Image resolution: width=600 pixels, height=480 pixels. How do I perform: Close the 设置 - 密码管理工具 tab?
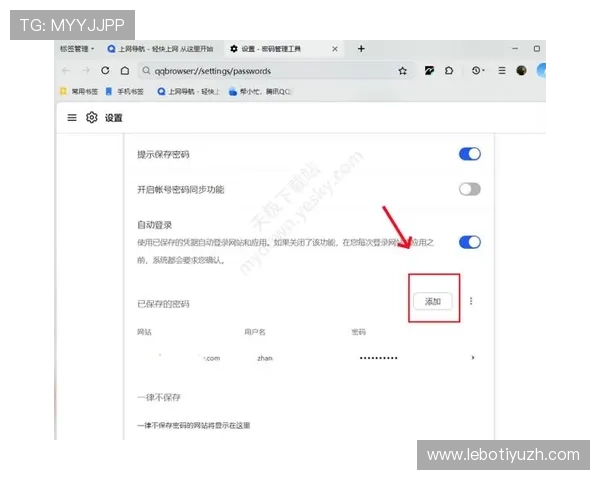click(x=335, y=49)
